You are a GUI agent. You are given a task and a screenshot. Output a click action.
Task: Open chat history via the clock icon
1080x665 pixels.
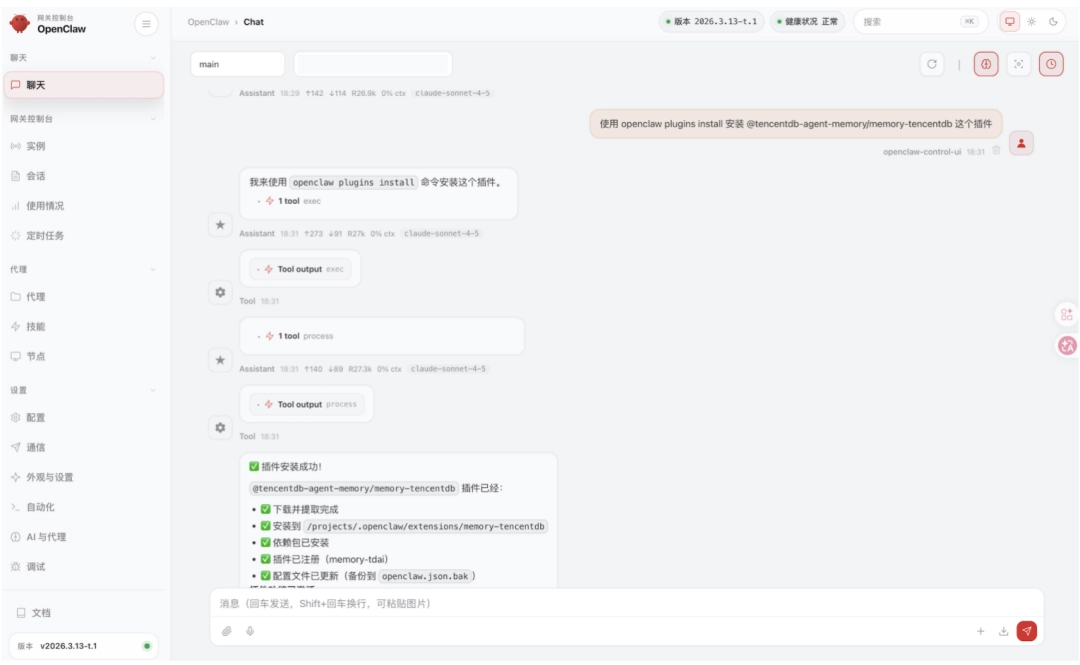point(1051,63)
